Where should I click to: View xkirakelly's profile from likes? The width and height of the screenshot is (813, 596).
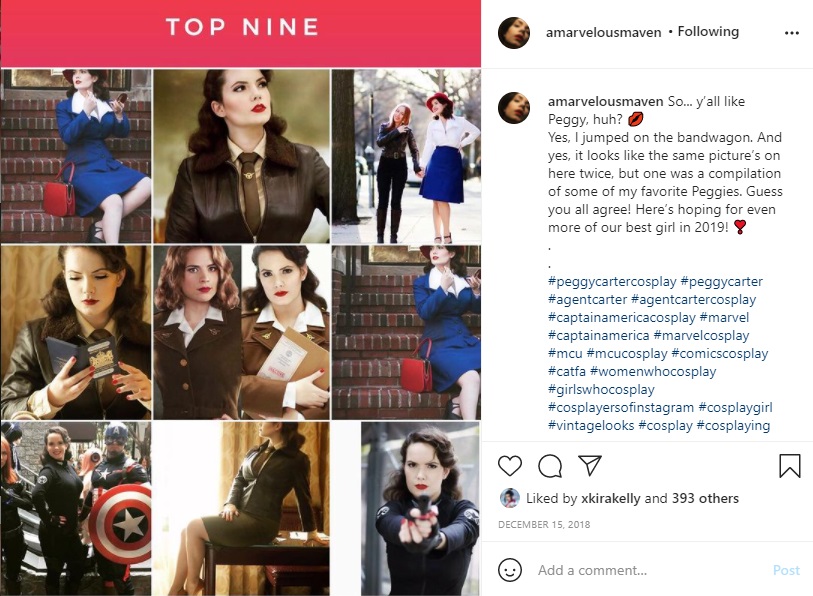610,498
